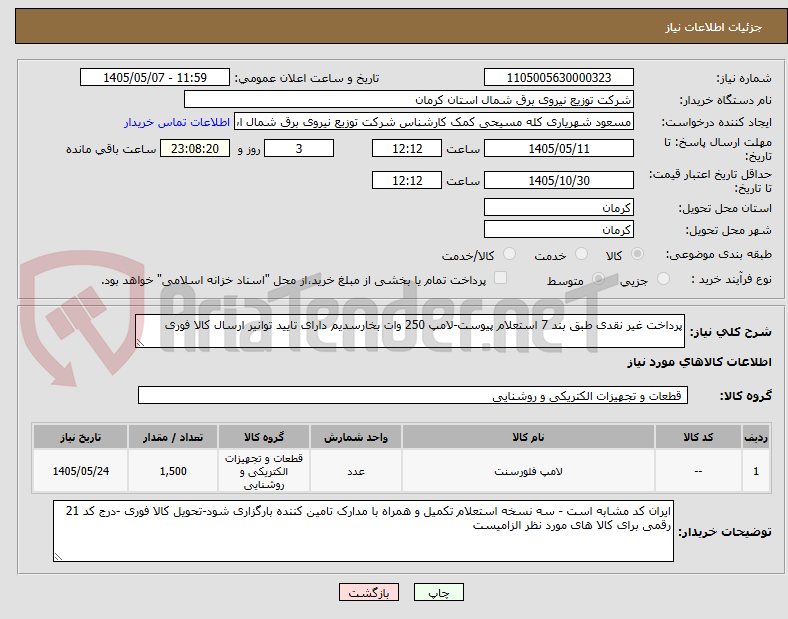788x619 pixels.
Task: Click the چاپ (print) button
Action: (x=438, y=592)
